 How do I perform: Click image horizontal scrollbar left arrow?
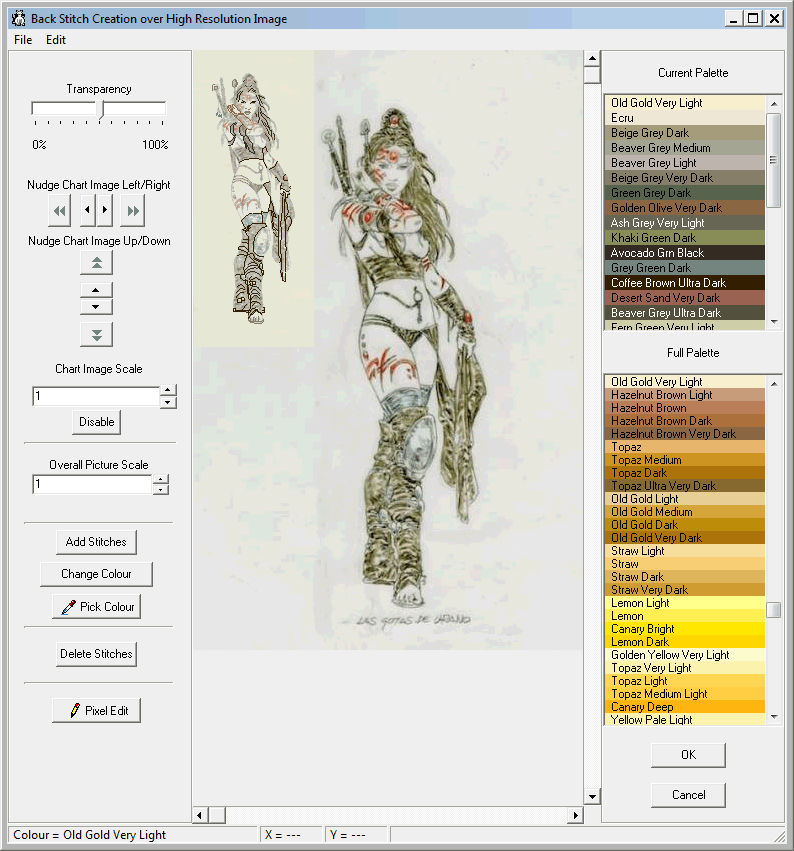pyautogui.click(x=200, y=815)
